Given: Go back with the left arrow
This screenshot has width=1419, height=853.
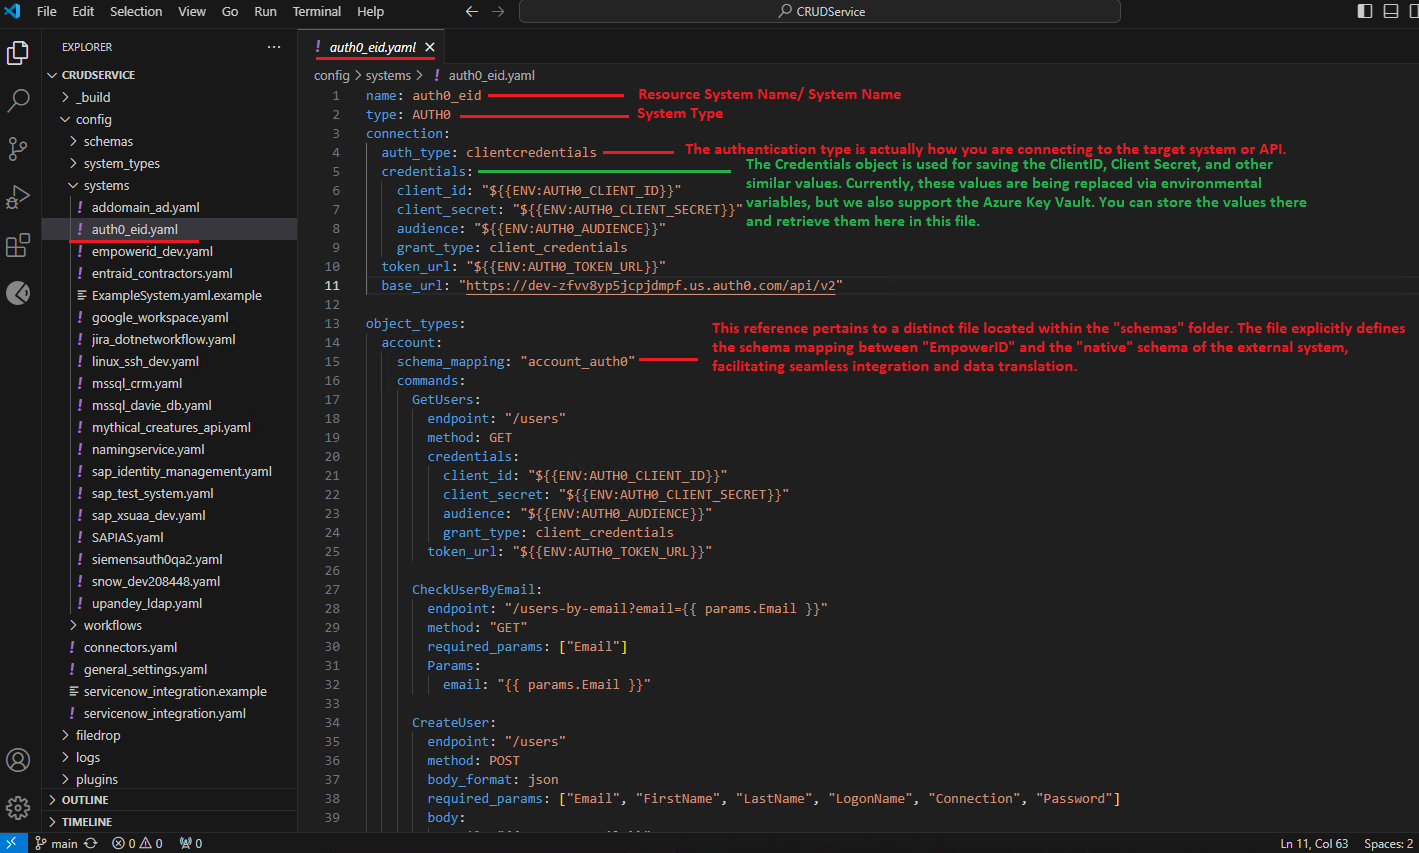Looking at the screenshot, I should (472, 11).
